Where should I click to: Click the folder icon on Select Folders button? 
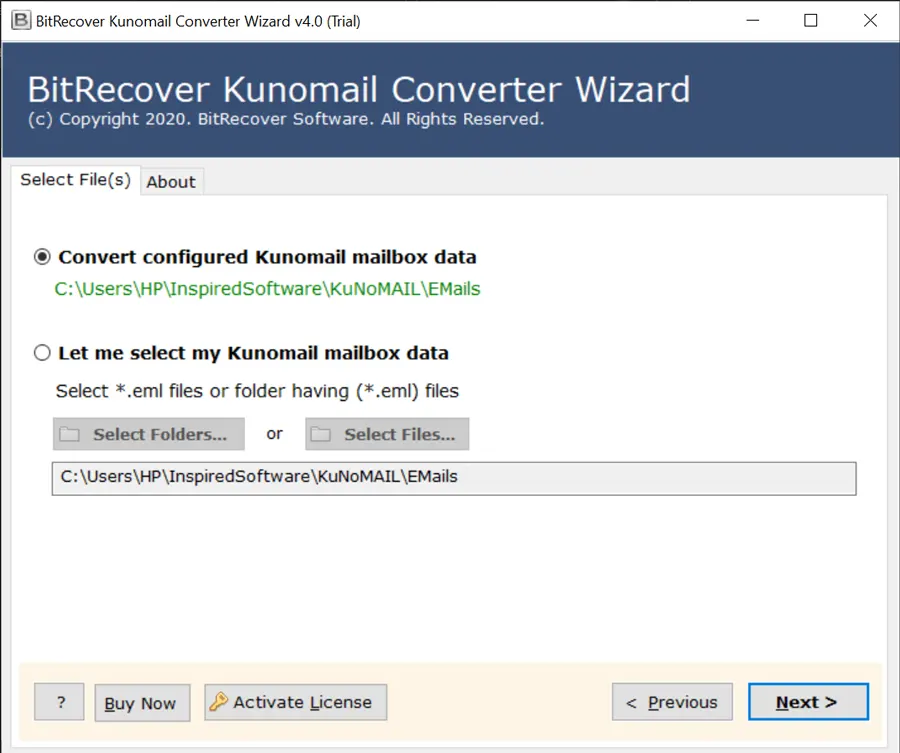tap(70, 434)
